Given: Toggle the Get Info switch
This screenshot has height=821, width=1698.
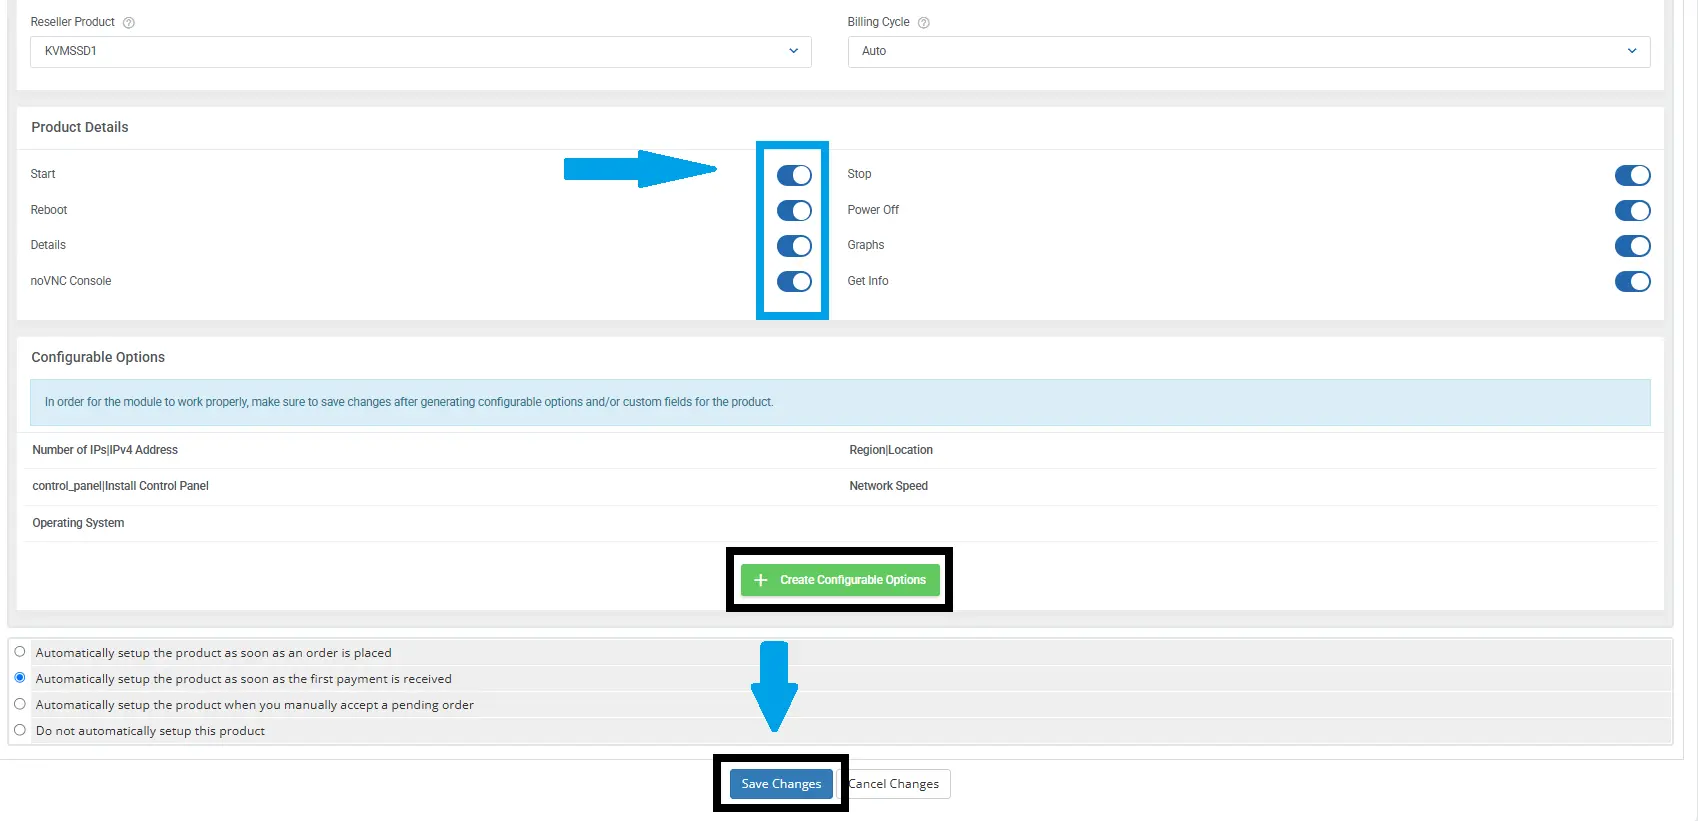Looking at the screenshot, I should (x=1632, y=282).
